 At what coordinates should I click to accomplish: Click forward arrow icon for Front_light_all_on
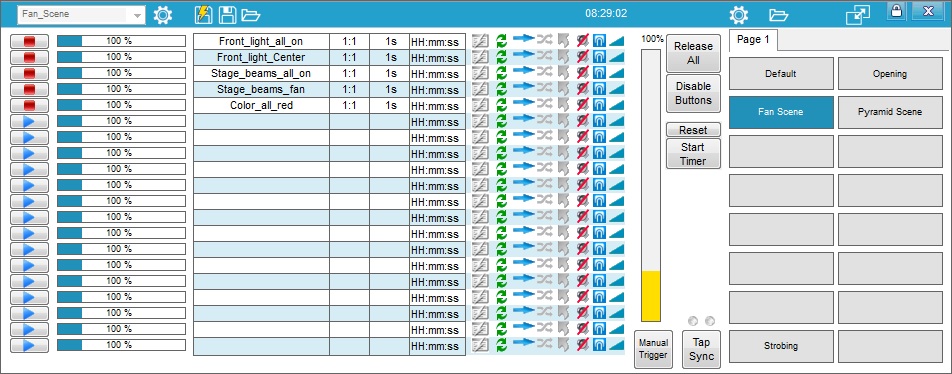pos(523,38)
